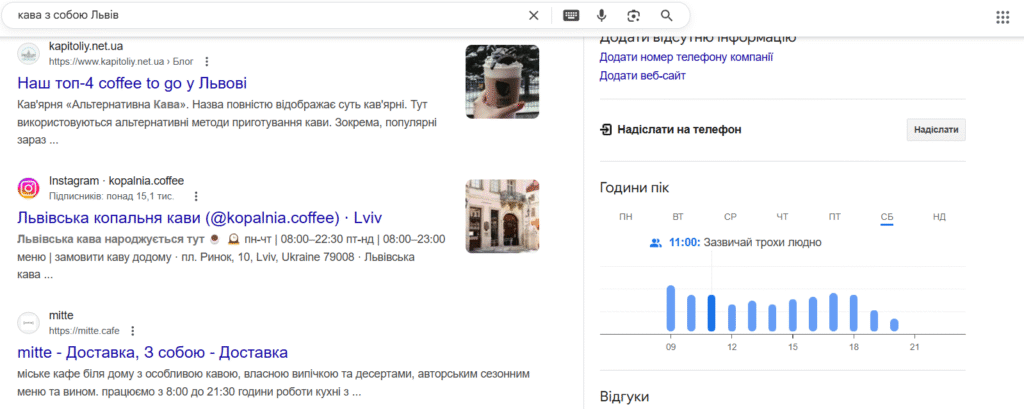Open more options for kapitoliy.net.ua result

pos(207,61)
